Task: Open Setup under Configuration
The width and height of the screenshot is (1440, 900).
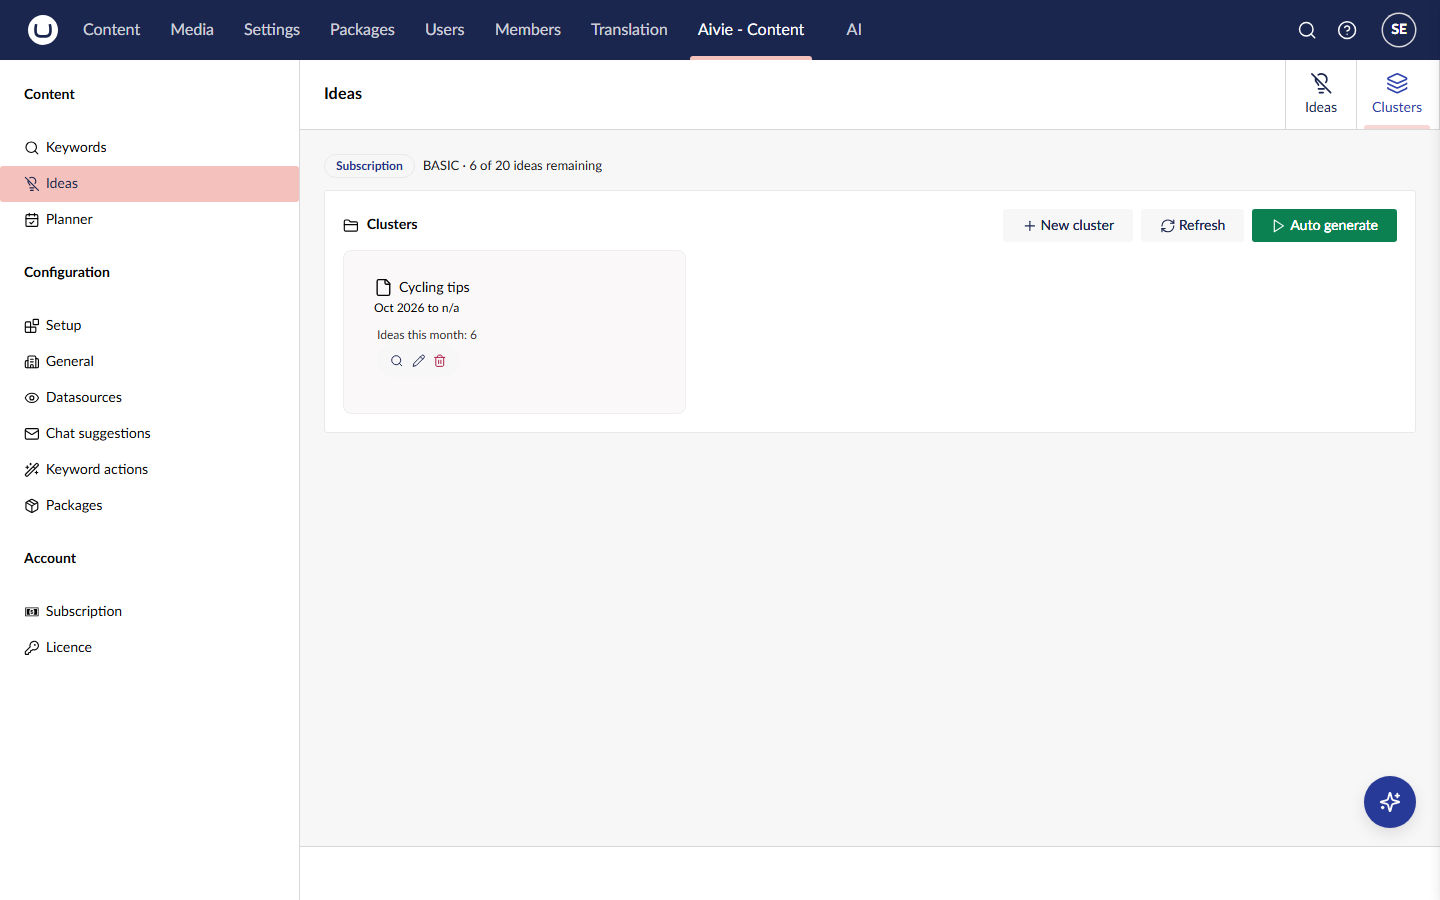Action: click(x=150, y=325)
